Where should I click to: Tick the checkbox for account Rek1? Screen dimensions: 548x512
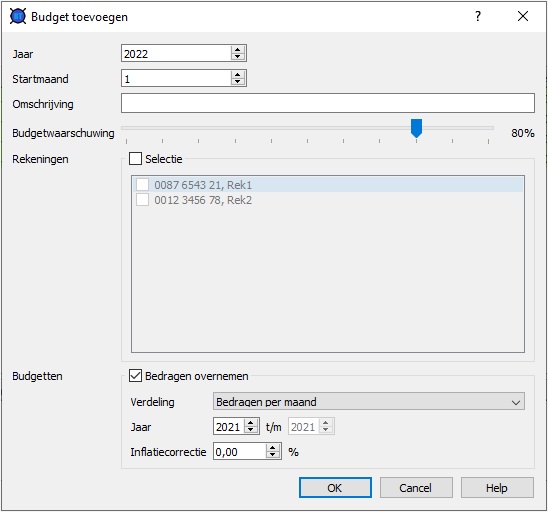click(x=142, y=185)
